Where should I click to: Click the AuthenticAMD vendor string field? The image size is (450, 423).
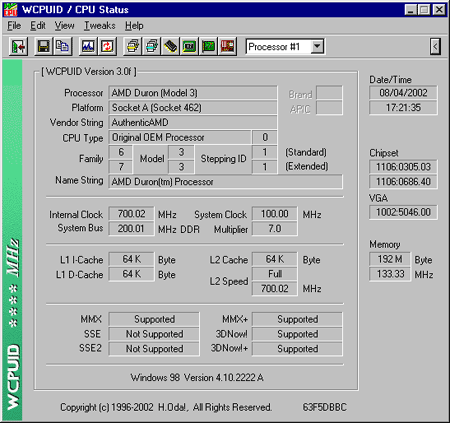(193, 122)
